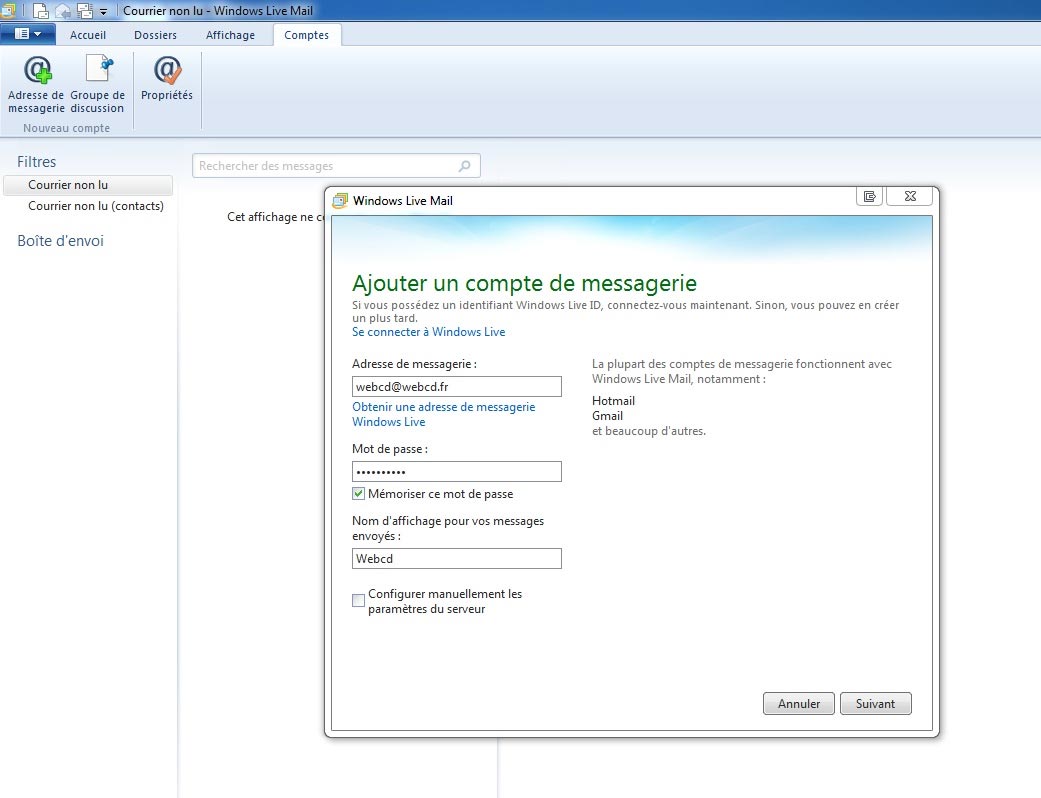
Task: Select Courrier non lu (contacts) filter
Action: click(x=96, y=206)
